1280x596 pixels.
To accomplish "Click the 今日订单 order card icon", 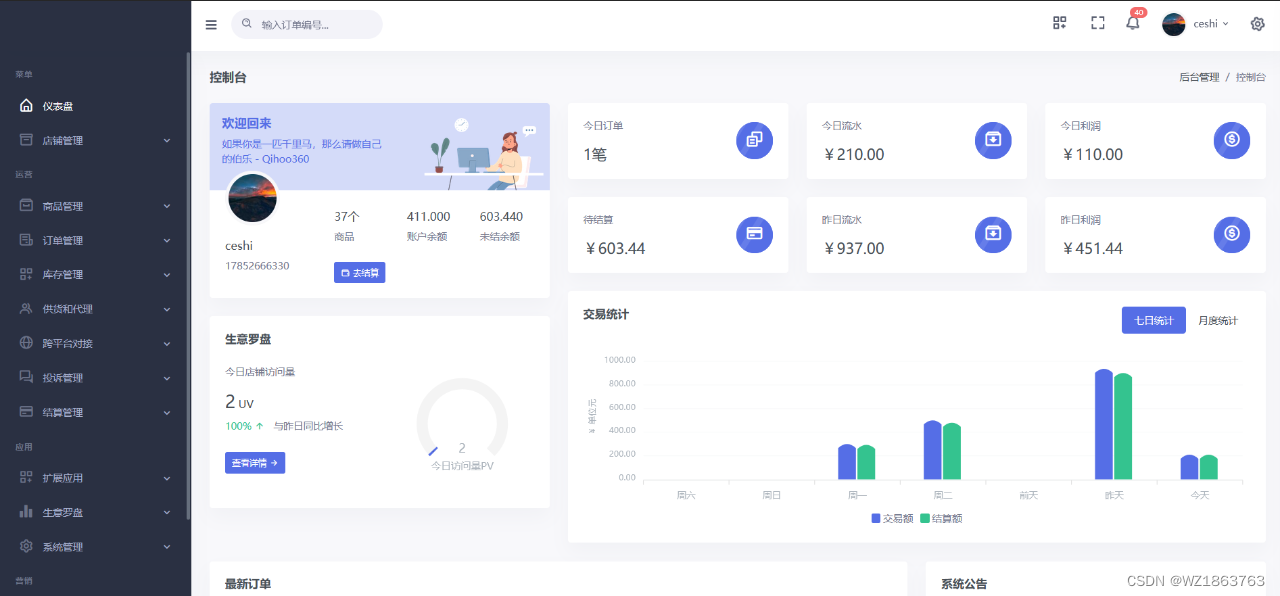I will pyautogui.click(x=754, y=140).
